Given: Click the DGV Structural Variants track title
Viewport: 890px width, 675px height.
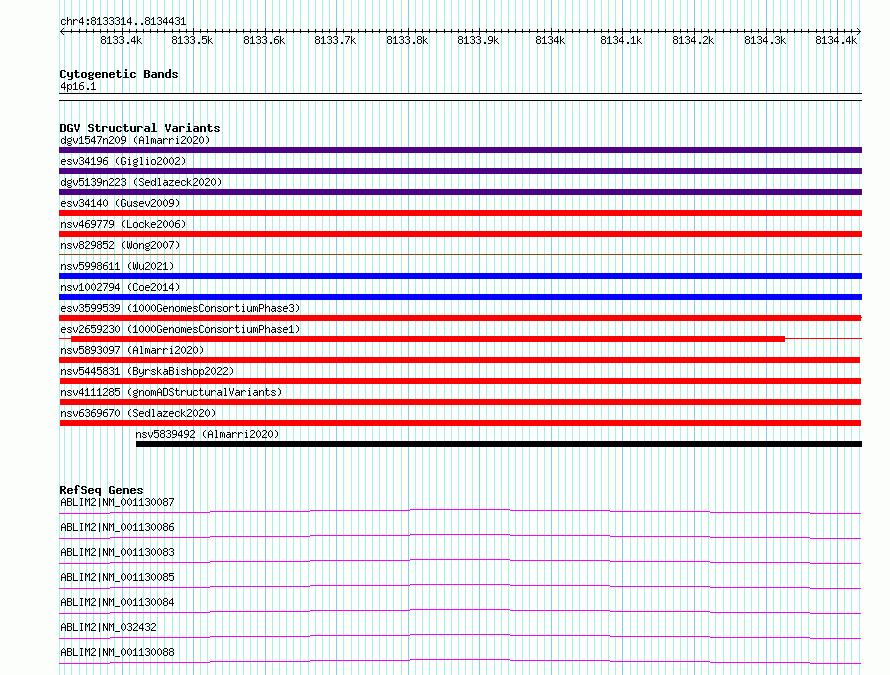Looking at the screenshot, I should [140, 128].
